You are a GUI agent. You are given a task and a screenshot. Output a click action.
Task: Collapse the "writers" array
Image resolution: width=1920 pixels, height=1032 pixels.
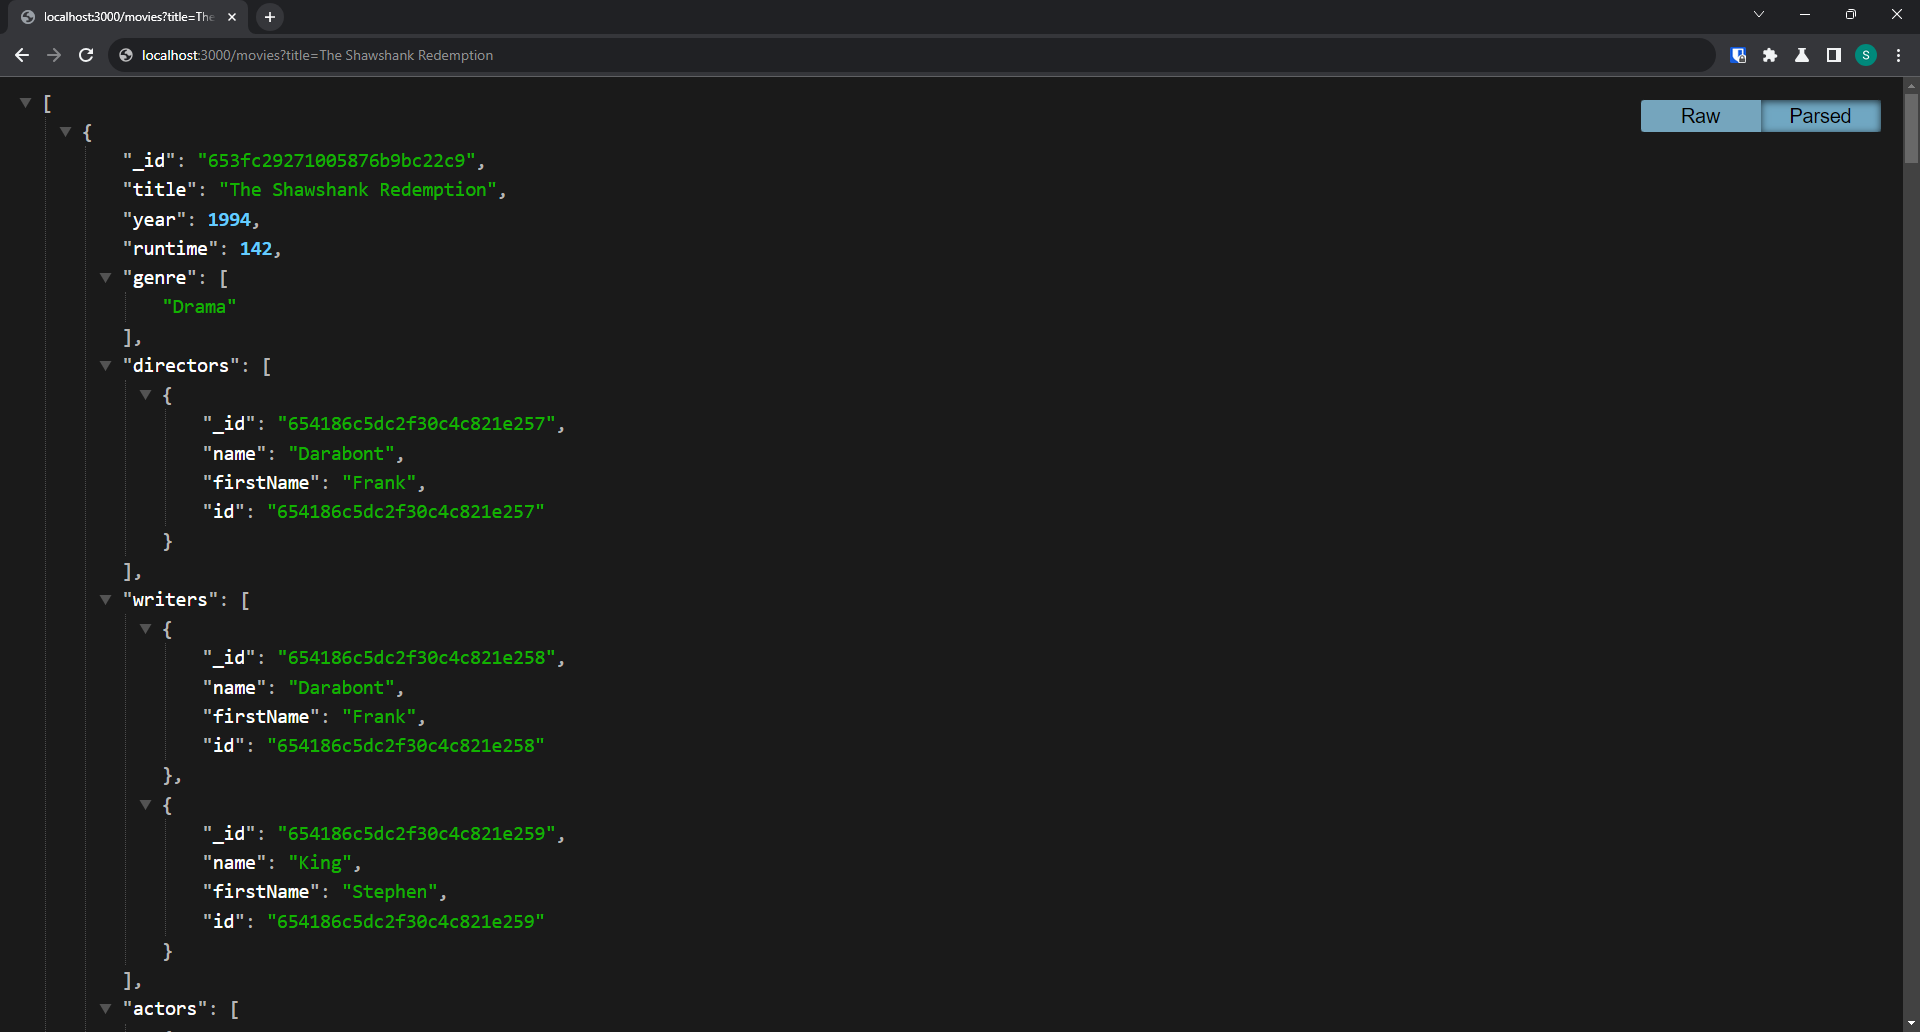[106, 600]
